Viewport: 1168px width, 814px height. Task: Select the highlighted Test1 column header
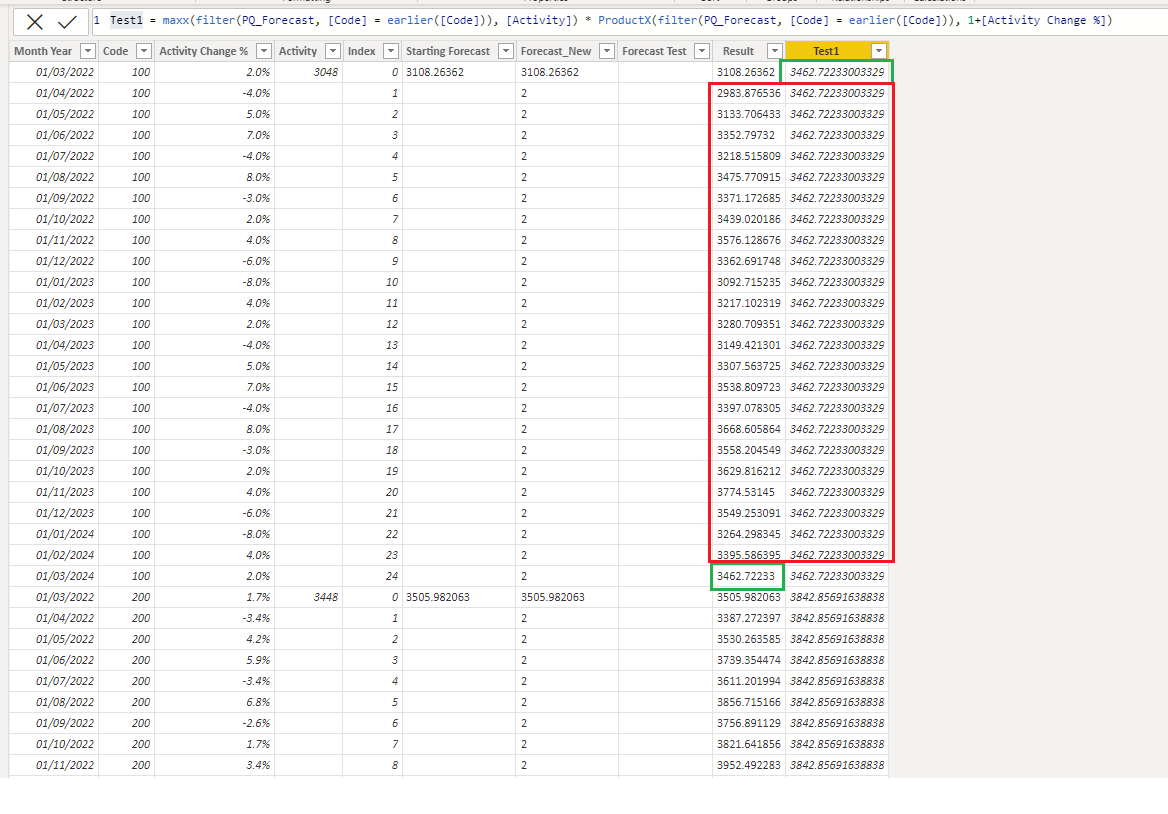point(826,51)
